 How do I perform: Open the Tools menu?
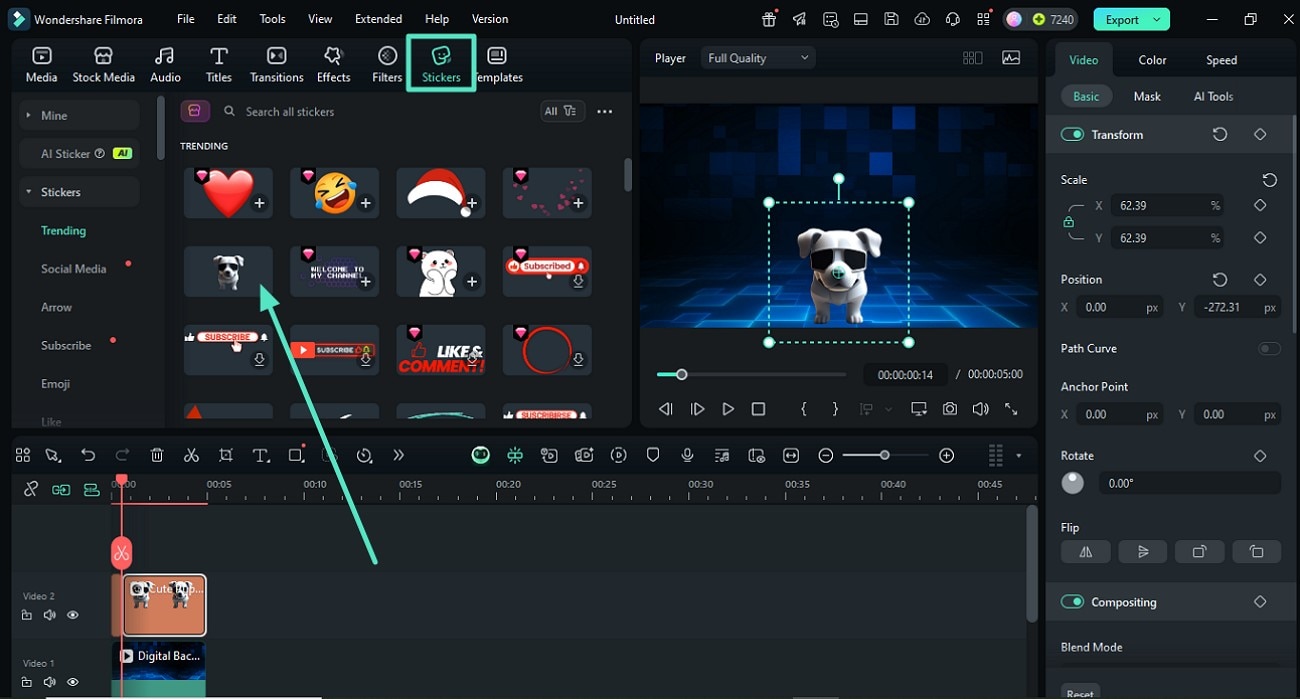pos(272,19)
